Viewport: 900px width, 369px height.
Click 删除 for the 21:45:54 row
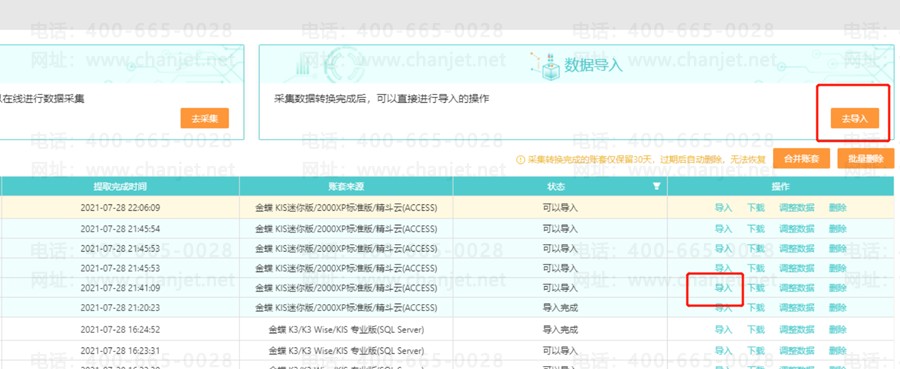coord(837,229)
